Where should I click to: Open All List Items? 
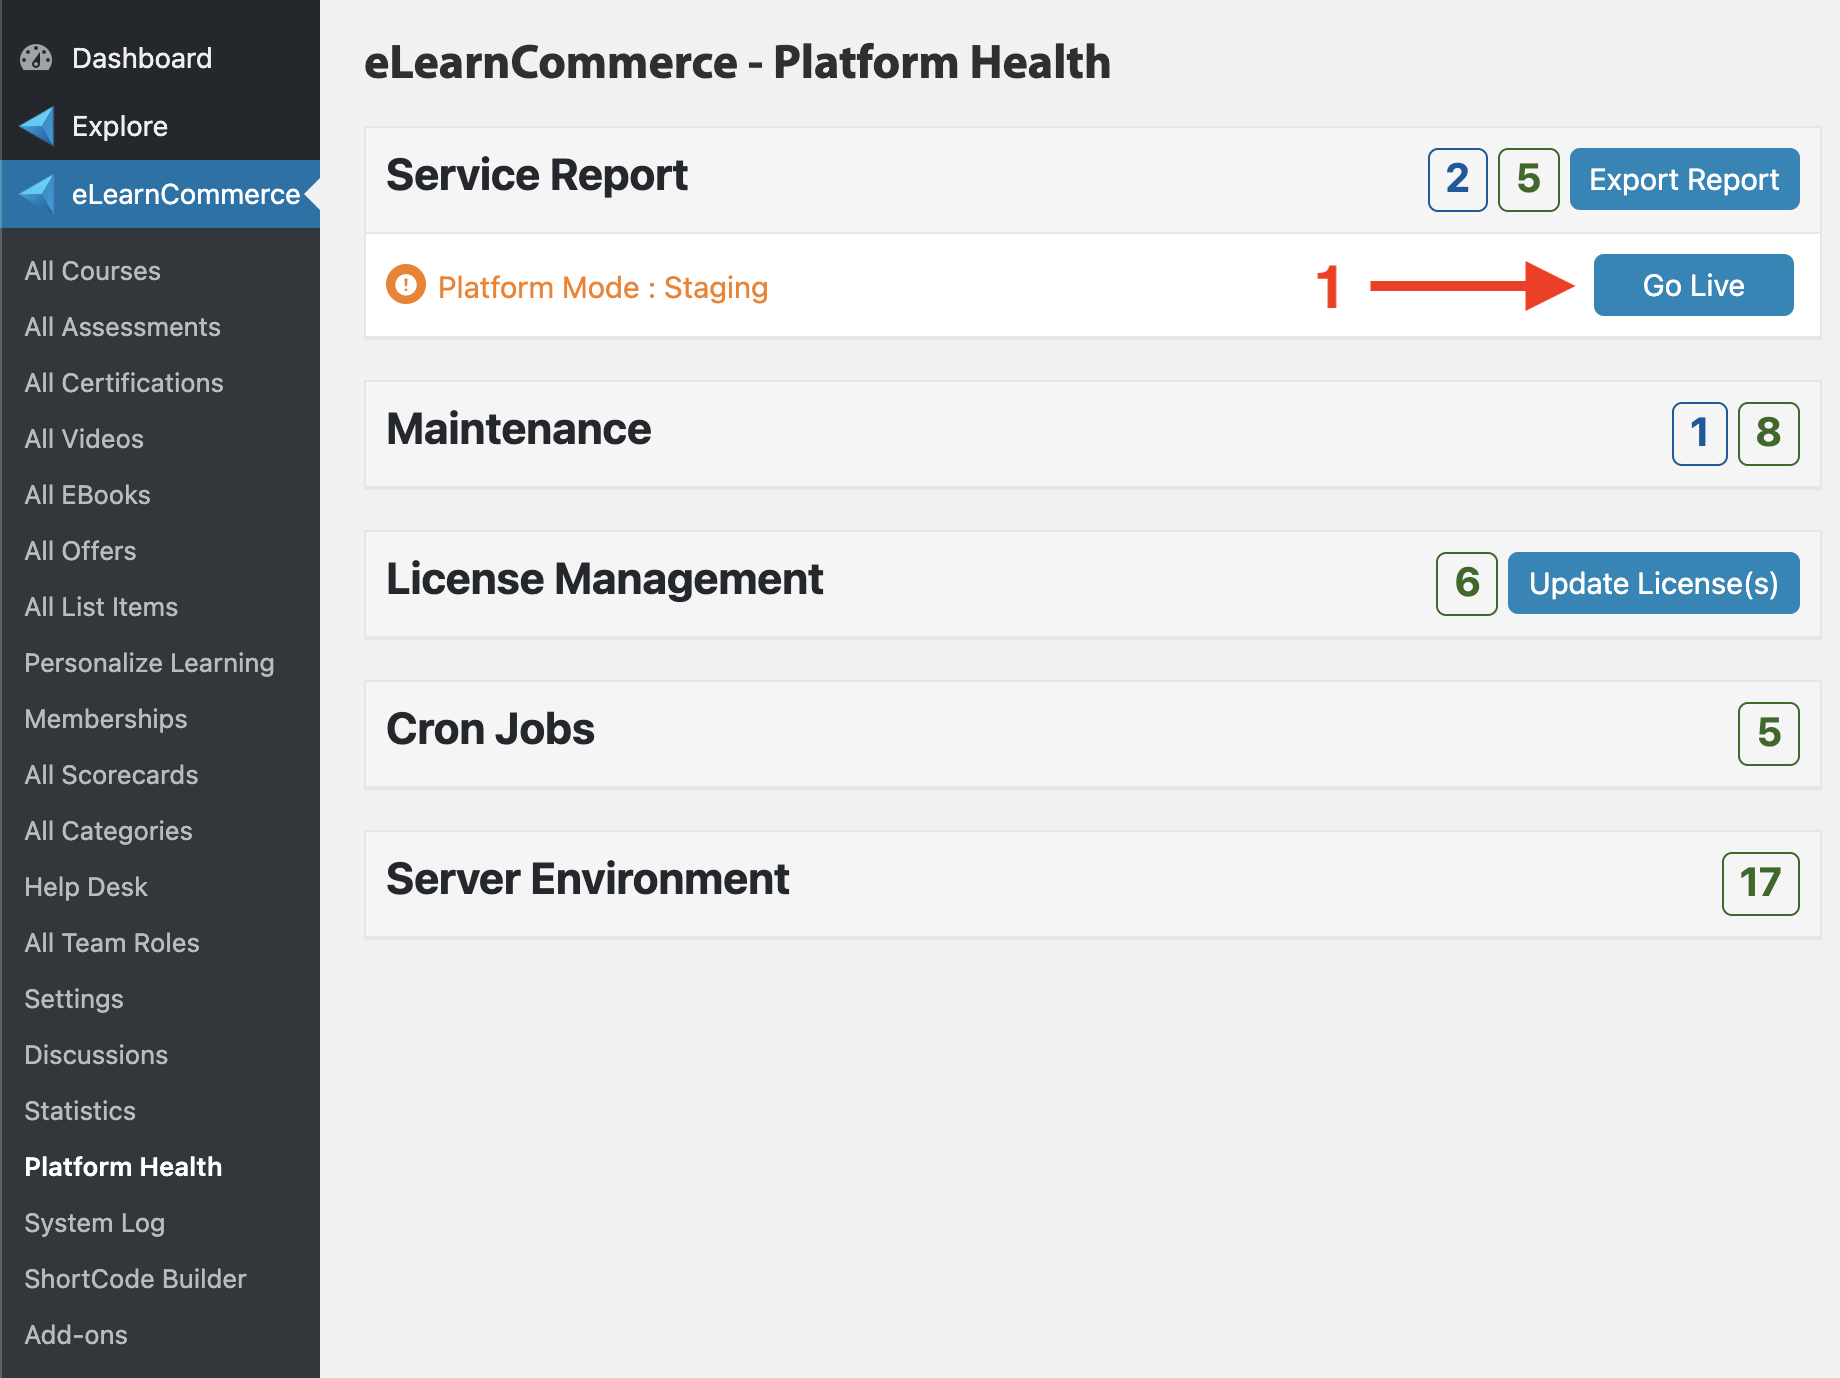[x=101, y=607]
